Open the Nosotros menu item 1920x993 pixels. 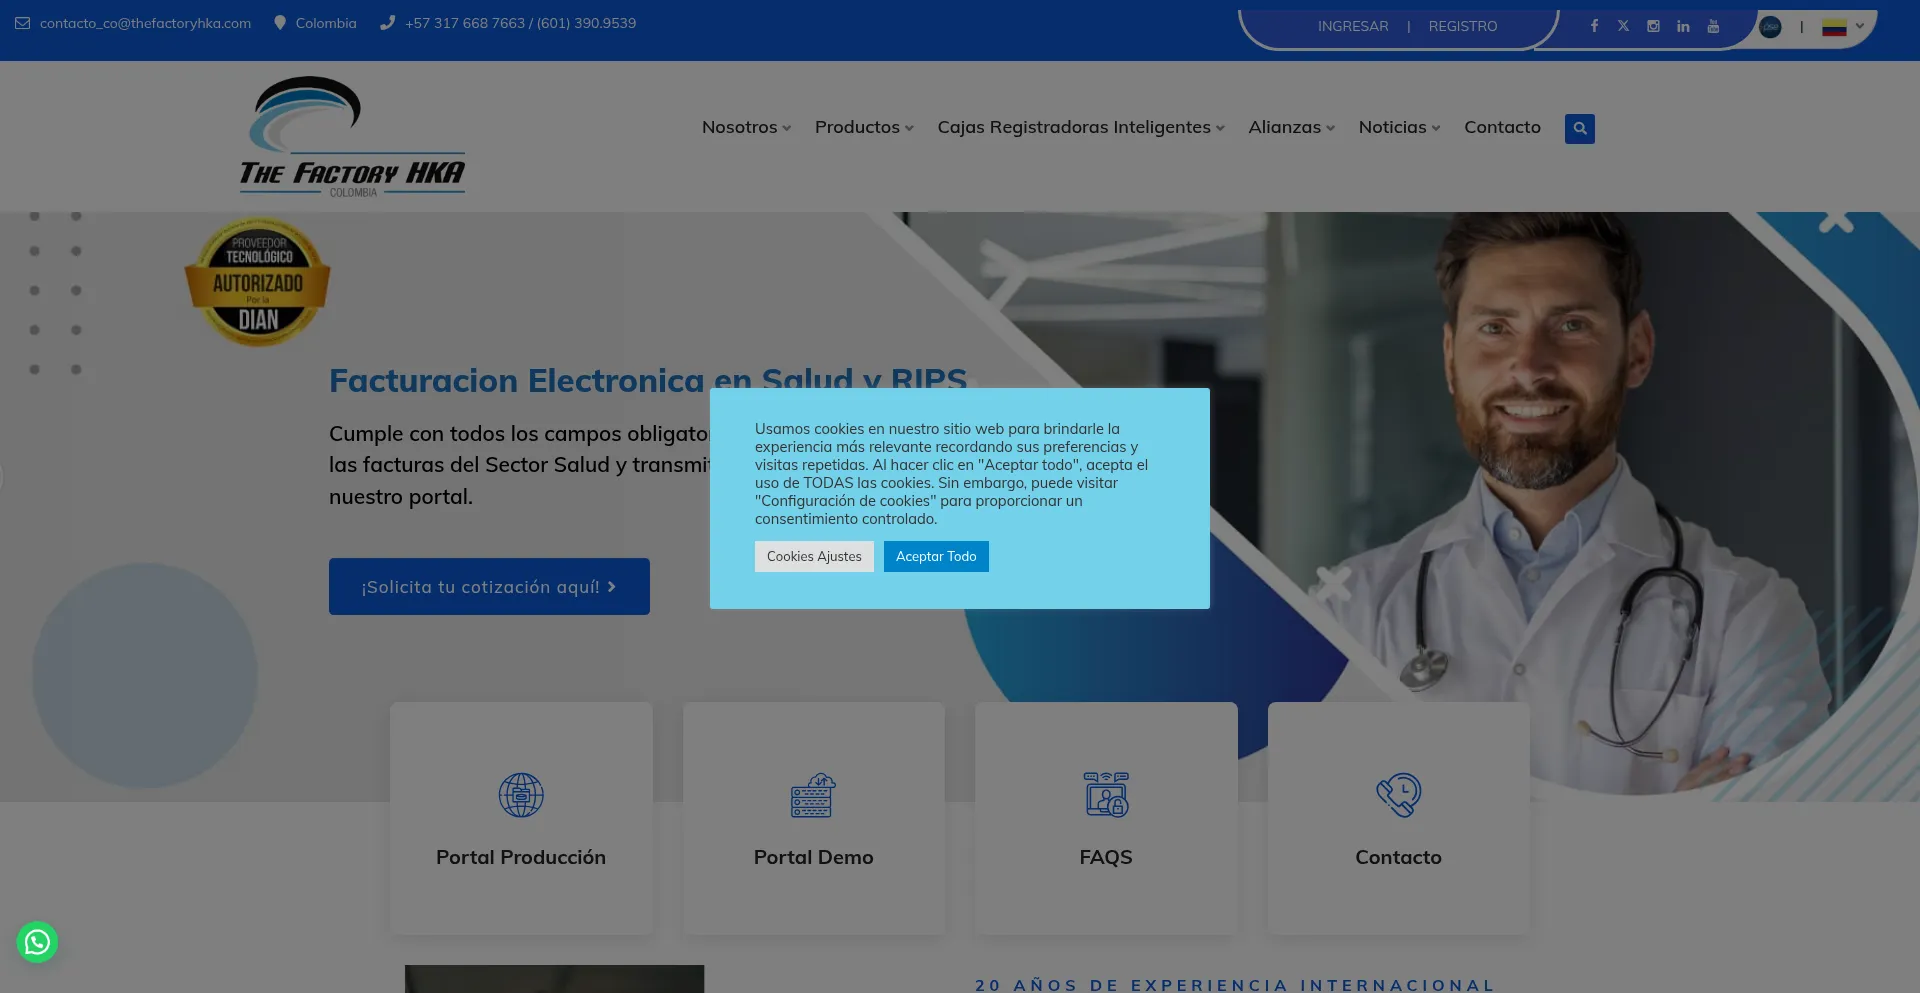pos(745,127)
